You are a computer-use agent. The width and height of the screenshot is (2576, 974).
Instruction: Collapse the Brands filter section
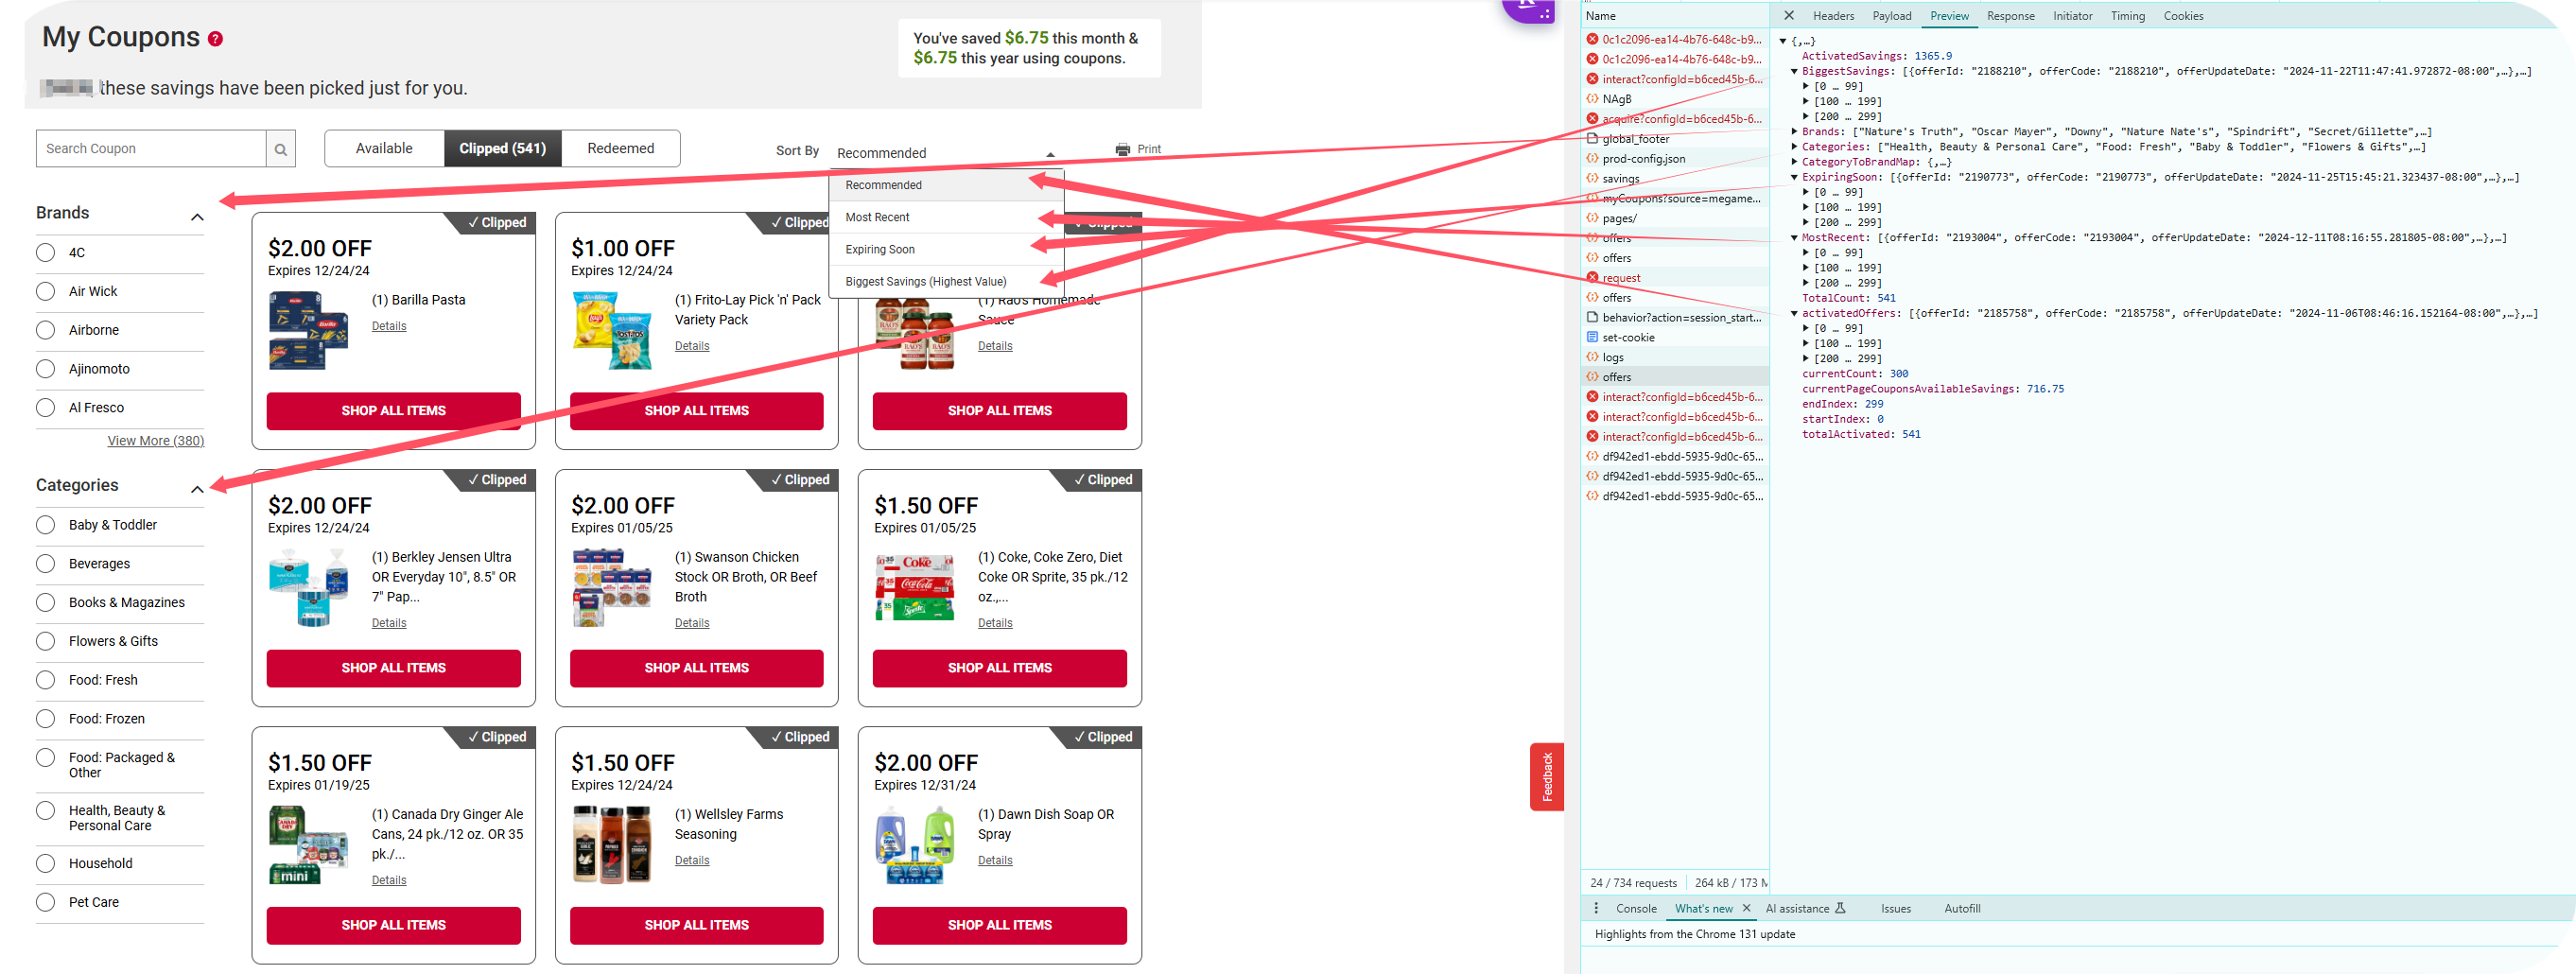[x=197, y=217]
